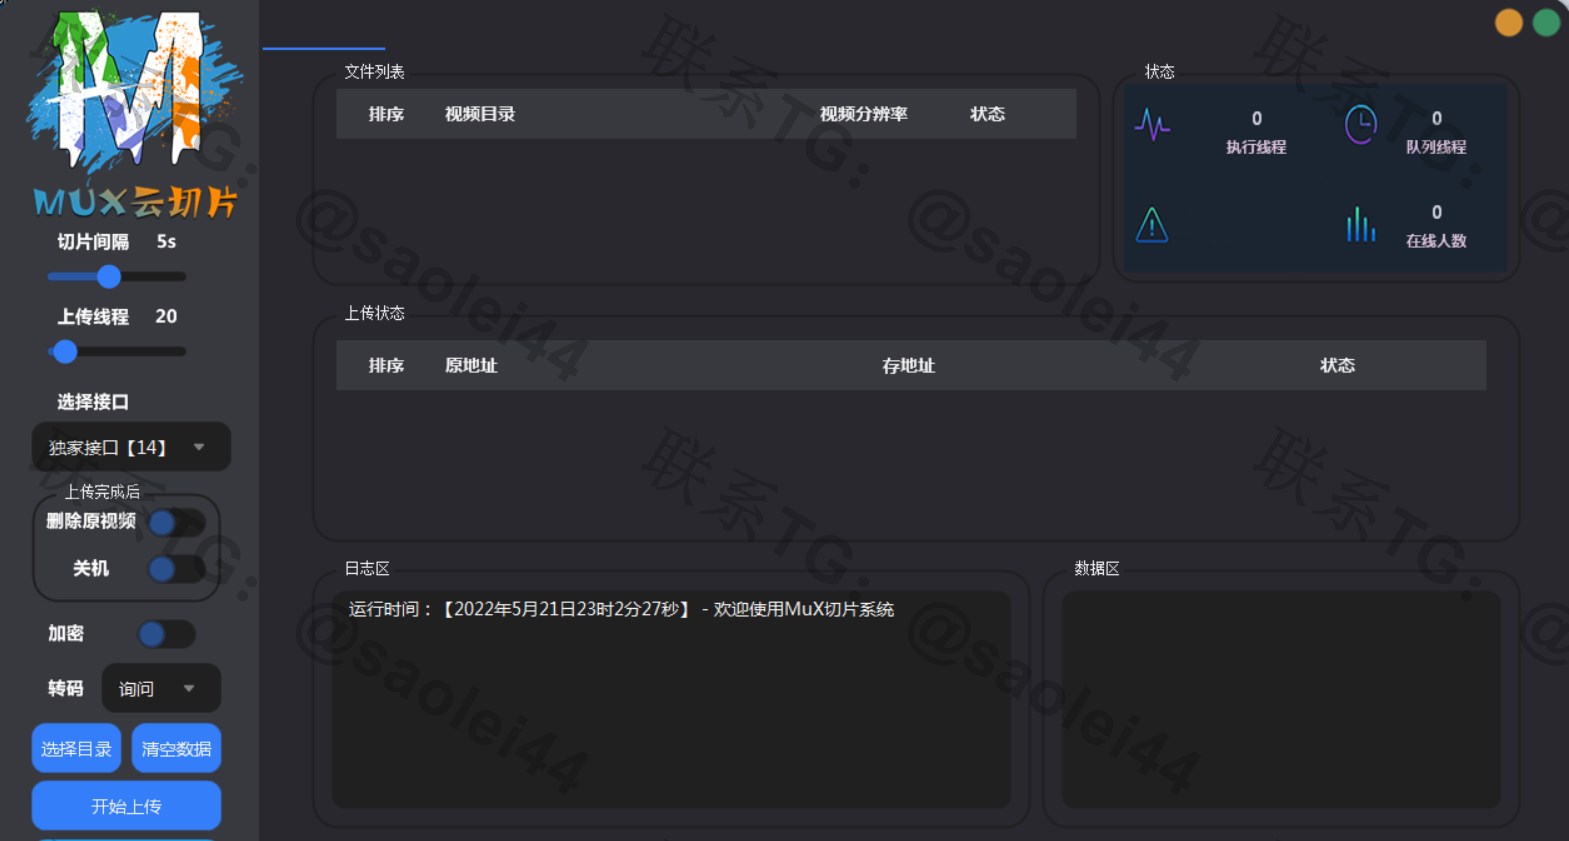Click the 文件列表 section title
Viewport: 1569px width, 841px height.
[x=374, y=72]
